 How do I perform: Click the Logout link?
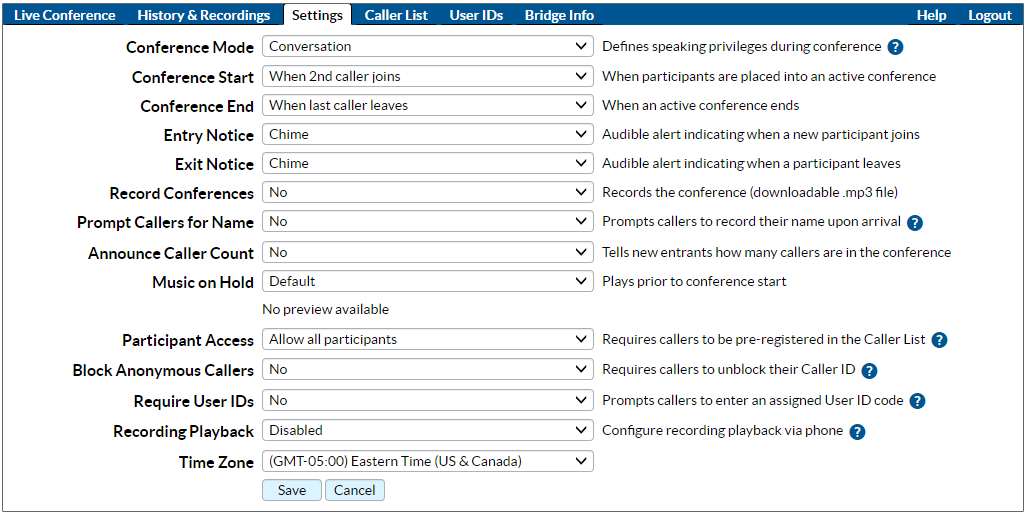tap(990, 15)
